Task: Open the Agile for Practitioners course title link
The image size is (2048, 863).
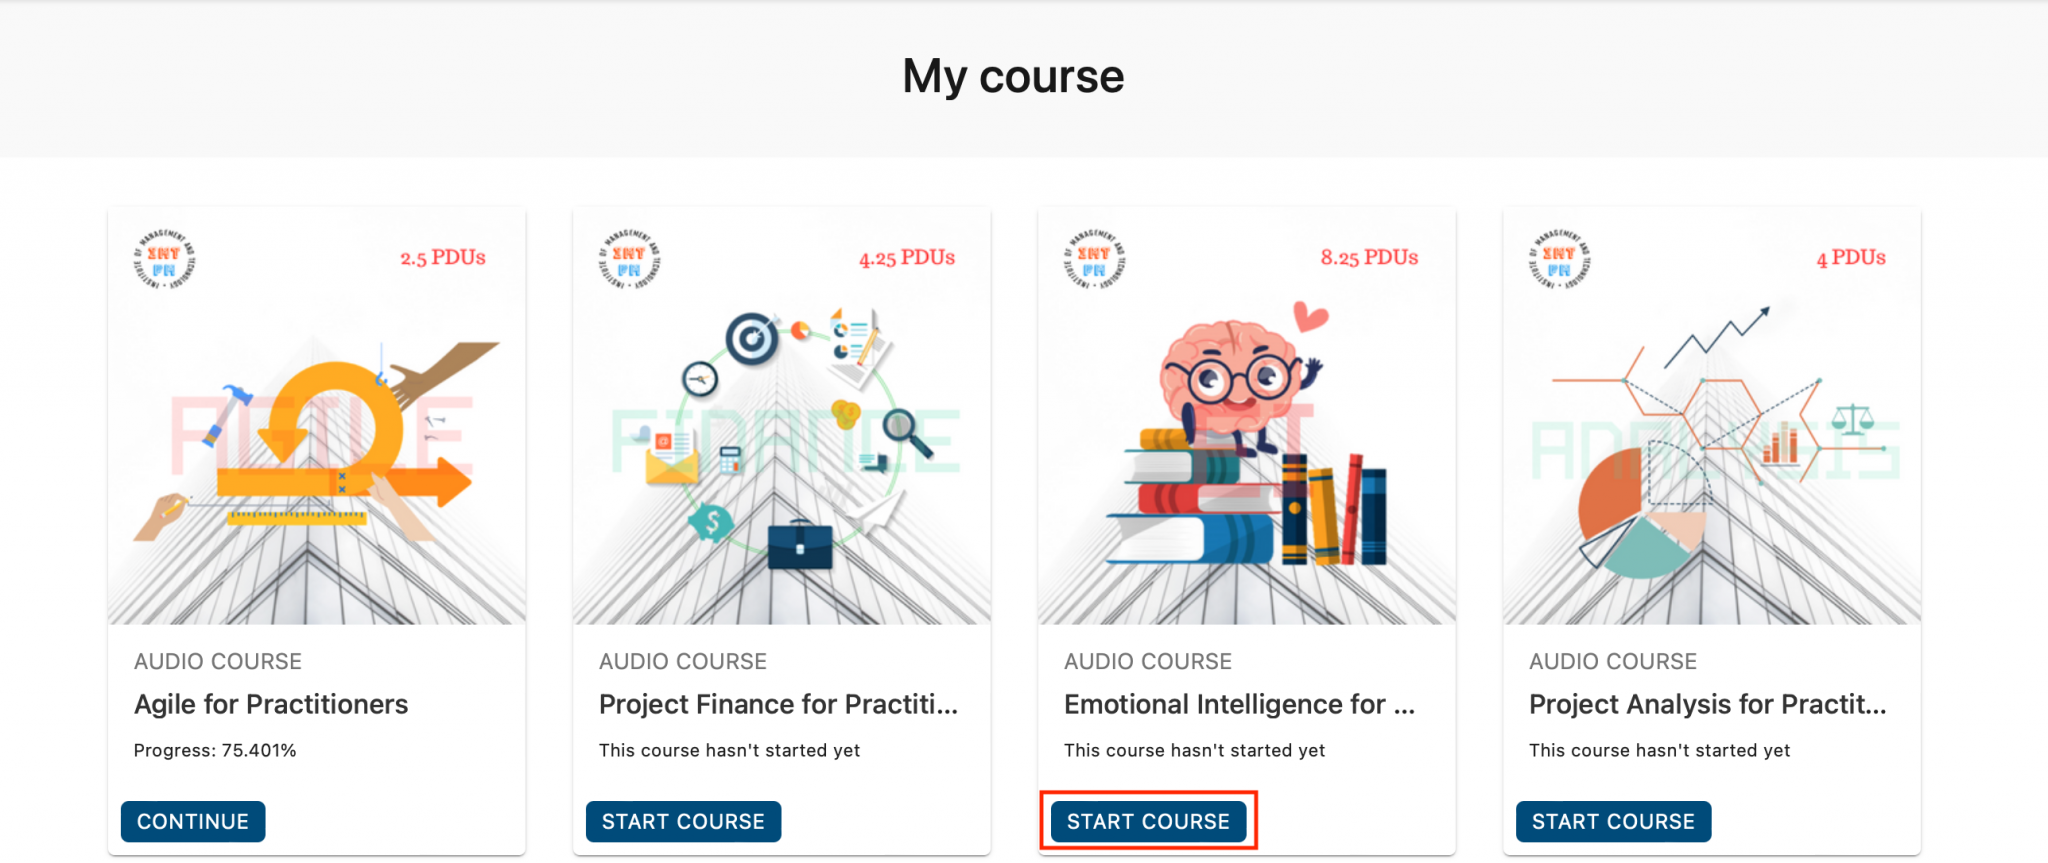Action: coord(271,704)
